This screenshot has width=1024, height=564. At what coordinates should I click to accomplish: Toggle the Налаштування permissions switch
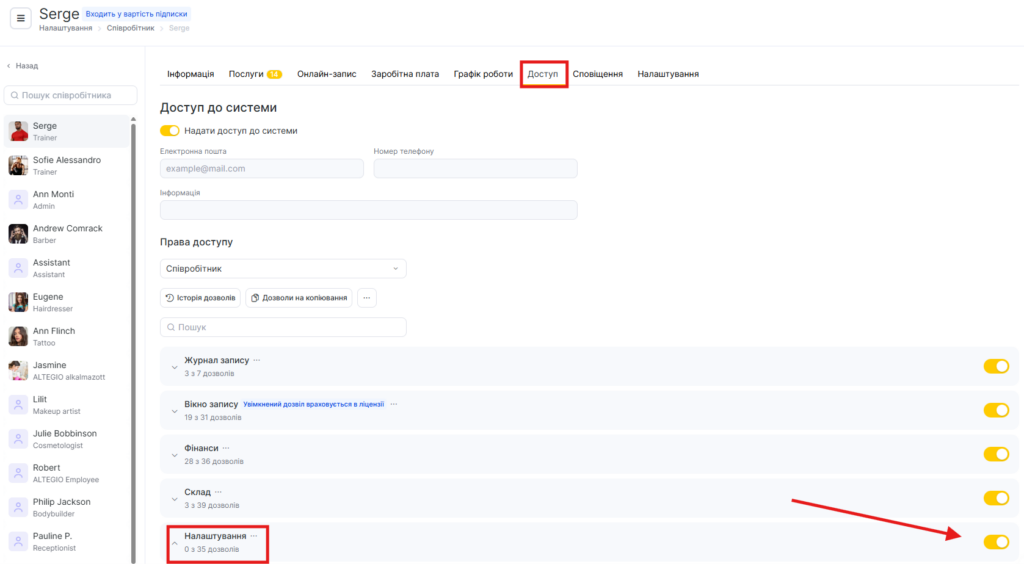pos(996,542)
